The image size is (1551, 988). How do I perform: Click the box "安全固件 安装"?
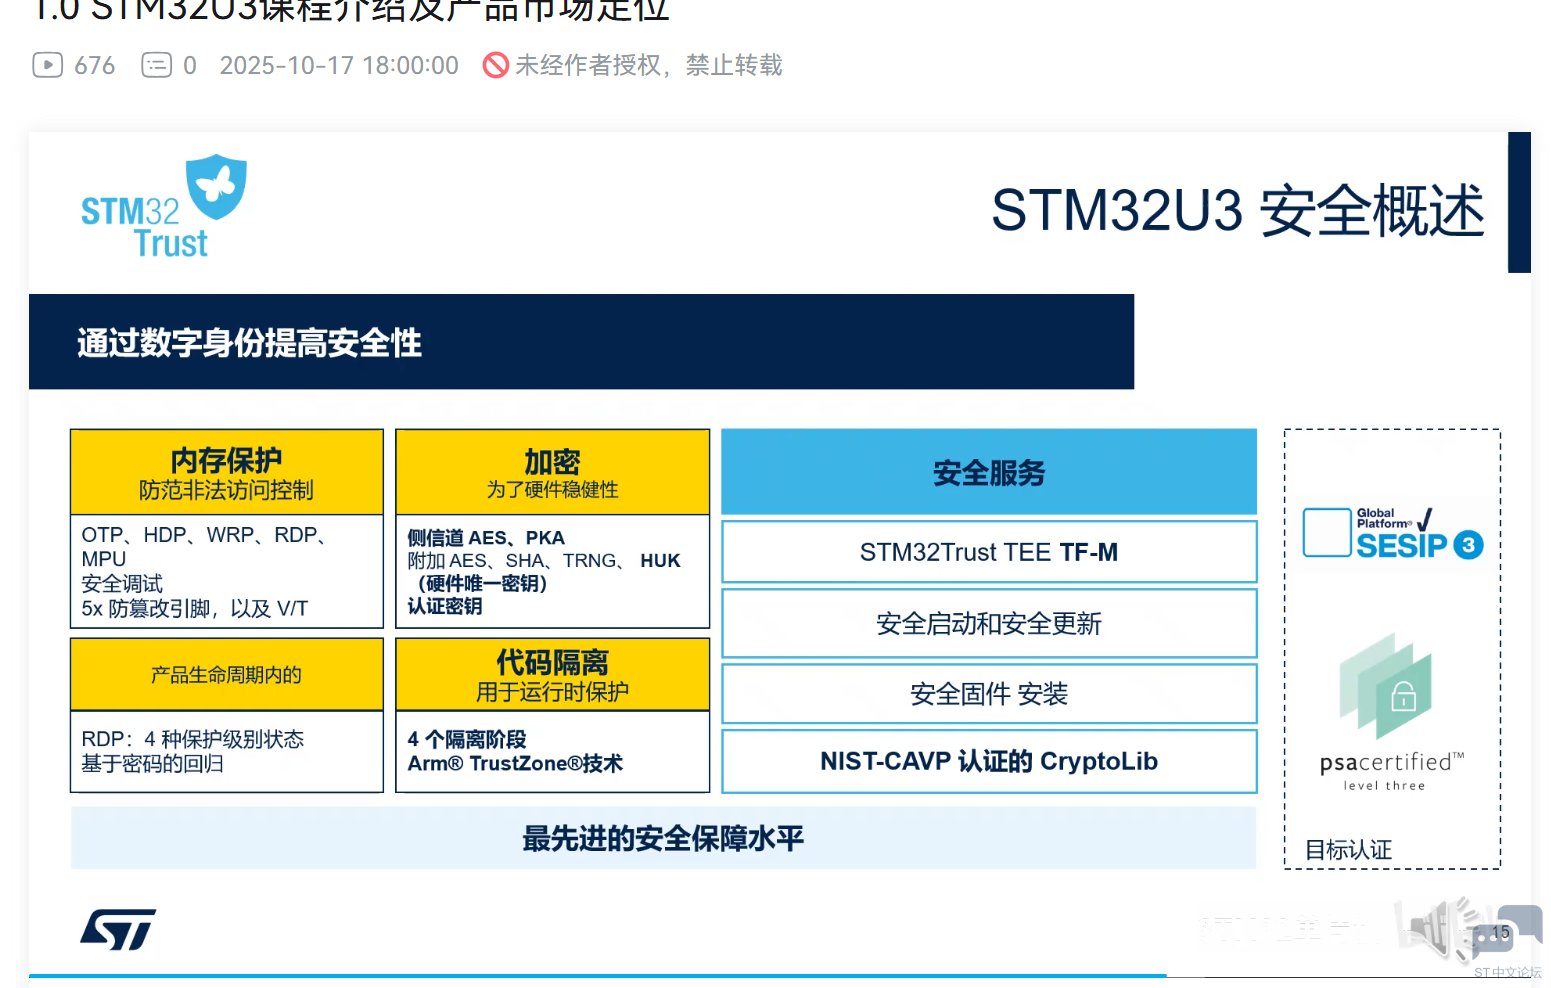coord(989,693)
